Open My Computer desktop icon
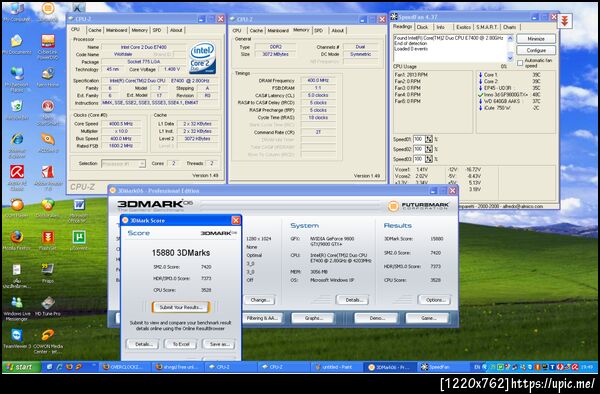The height and width of the screenshot is (394, 600). pos(16,11)
